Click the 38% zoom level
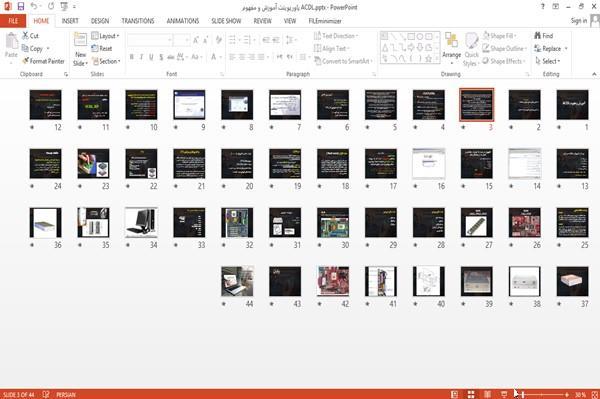Image resolution: width=600 pixels, height=399 pixels. pyautogui.click(x=580, y=394)
